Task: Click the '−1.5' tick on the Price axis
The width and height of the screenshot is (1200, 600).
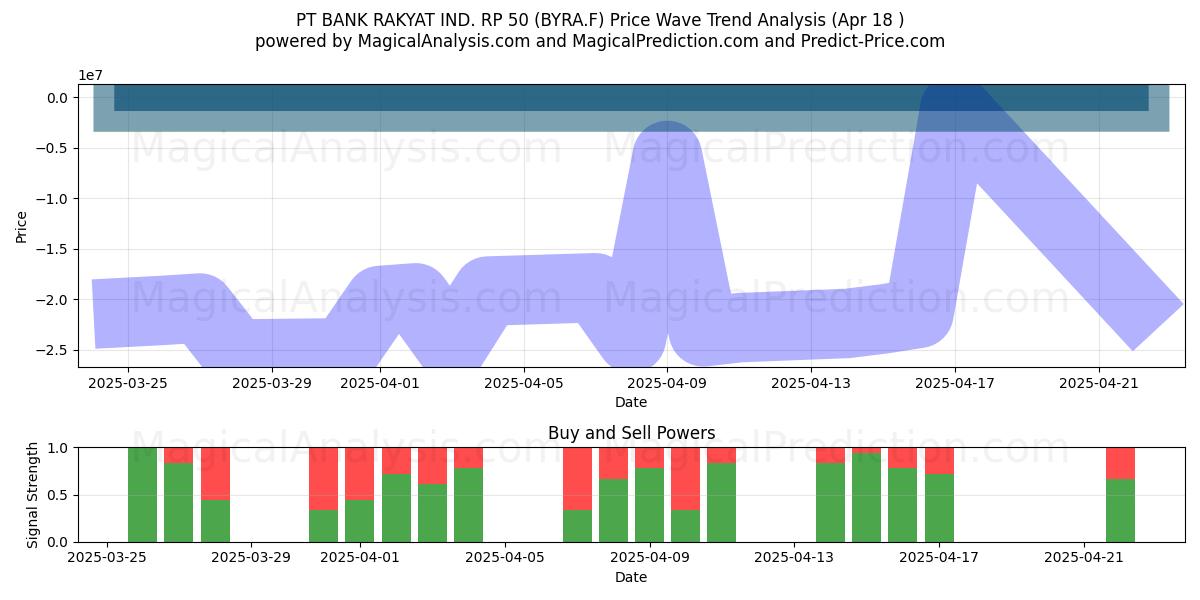Action: click(x=53, y=249)
